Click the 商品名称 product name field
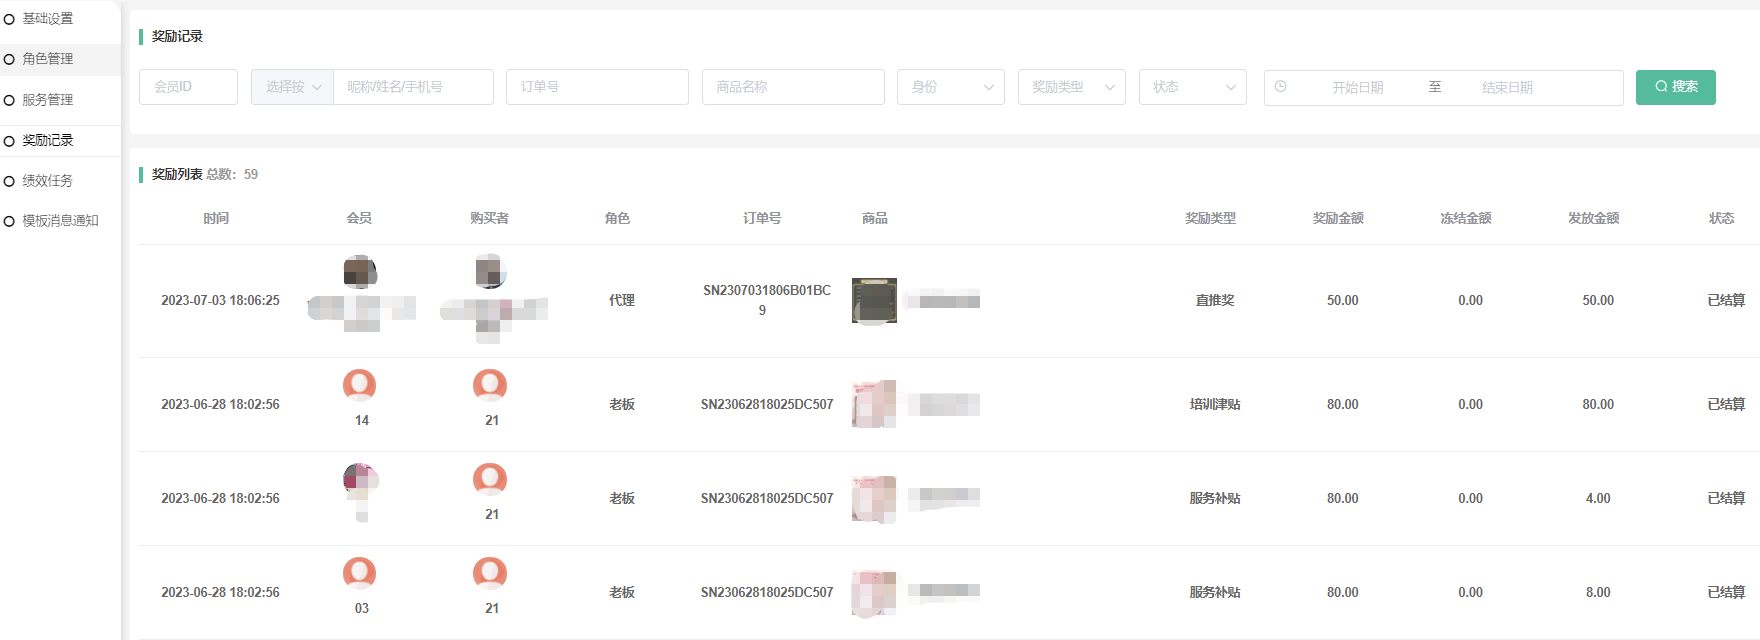The width and height of the screenshot is (1760, 640). point(793,87)
